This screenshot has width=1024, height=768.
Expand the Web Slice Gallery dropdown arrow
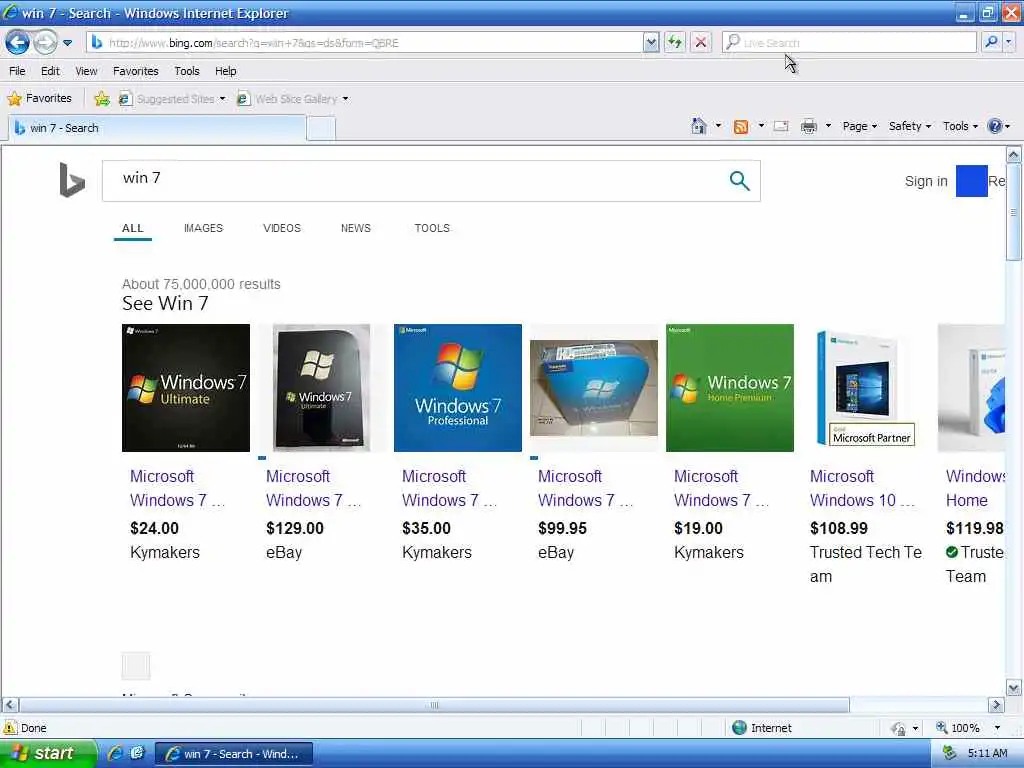pyautogui.click(x=345, y=99)
